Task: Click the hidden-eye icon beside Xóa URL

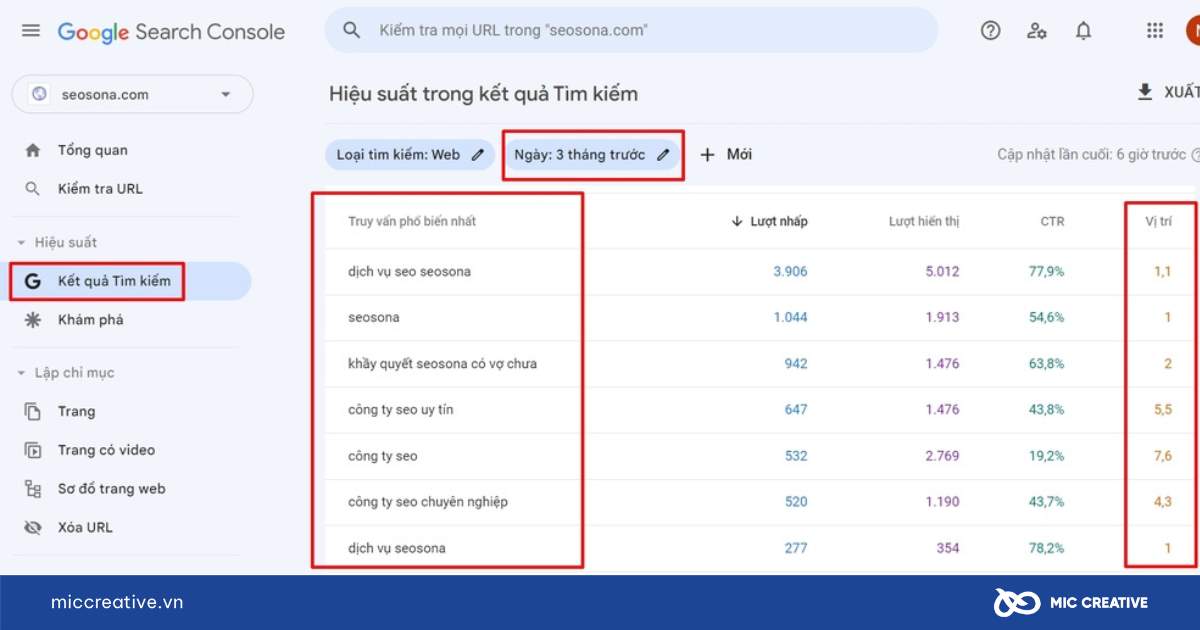Action: [33, 527]
